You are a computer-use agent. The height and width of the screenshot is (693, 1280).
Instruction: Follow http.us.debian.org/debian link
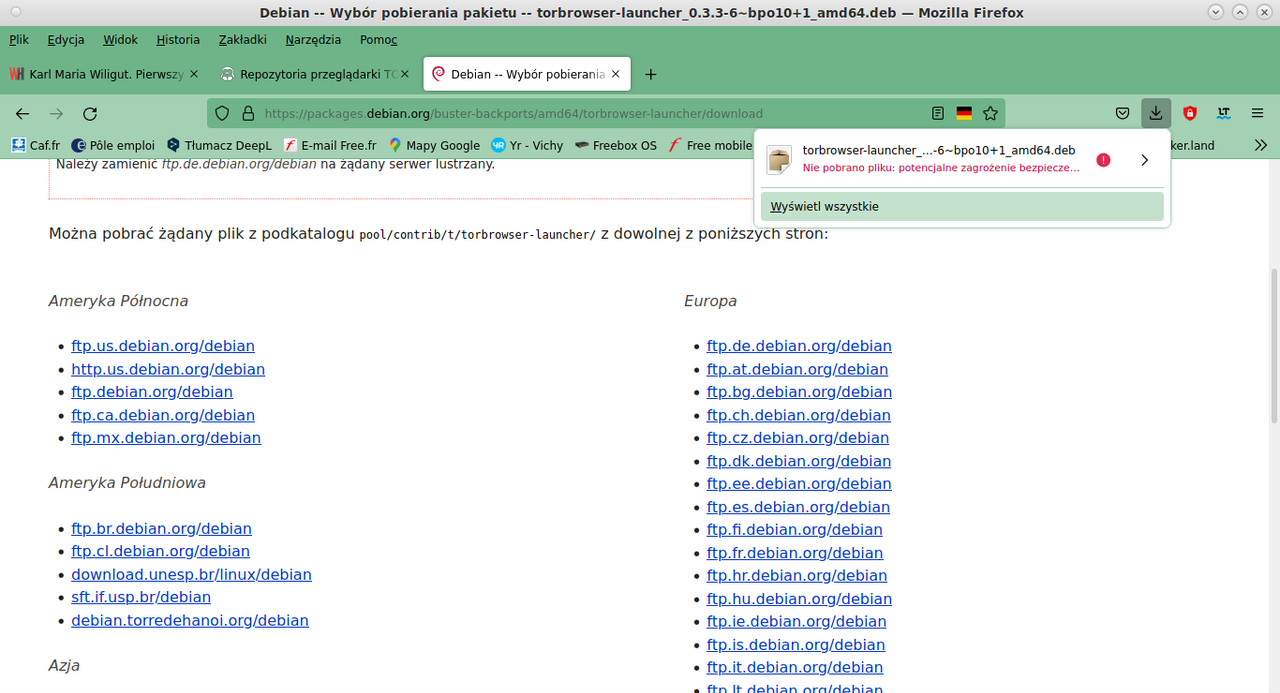[x=168, y=369]
